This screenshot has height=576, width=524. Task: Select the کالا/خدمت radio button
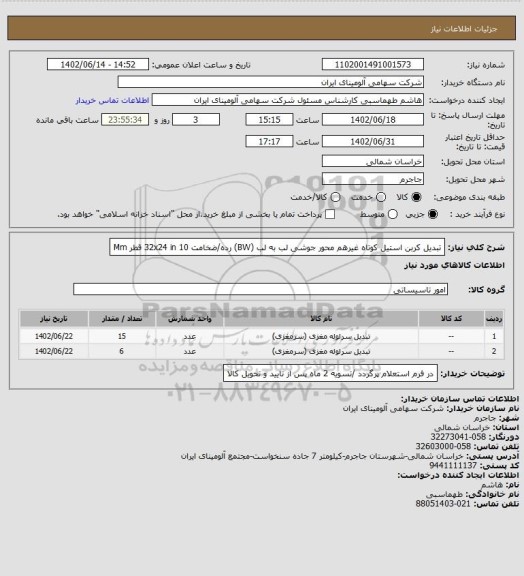pyautogui.click(x=335, y=197)
